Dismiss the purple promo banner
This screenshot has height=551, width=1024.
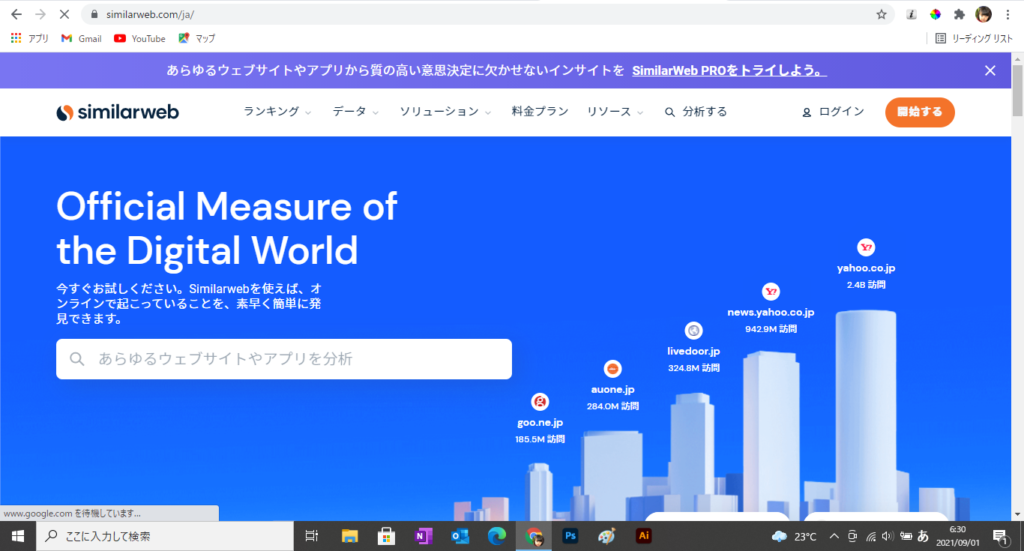point(990,71)
